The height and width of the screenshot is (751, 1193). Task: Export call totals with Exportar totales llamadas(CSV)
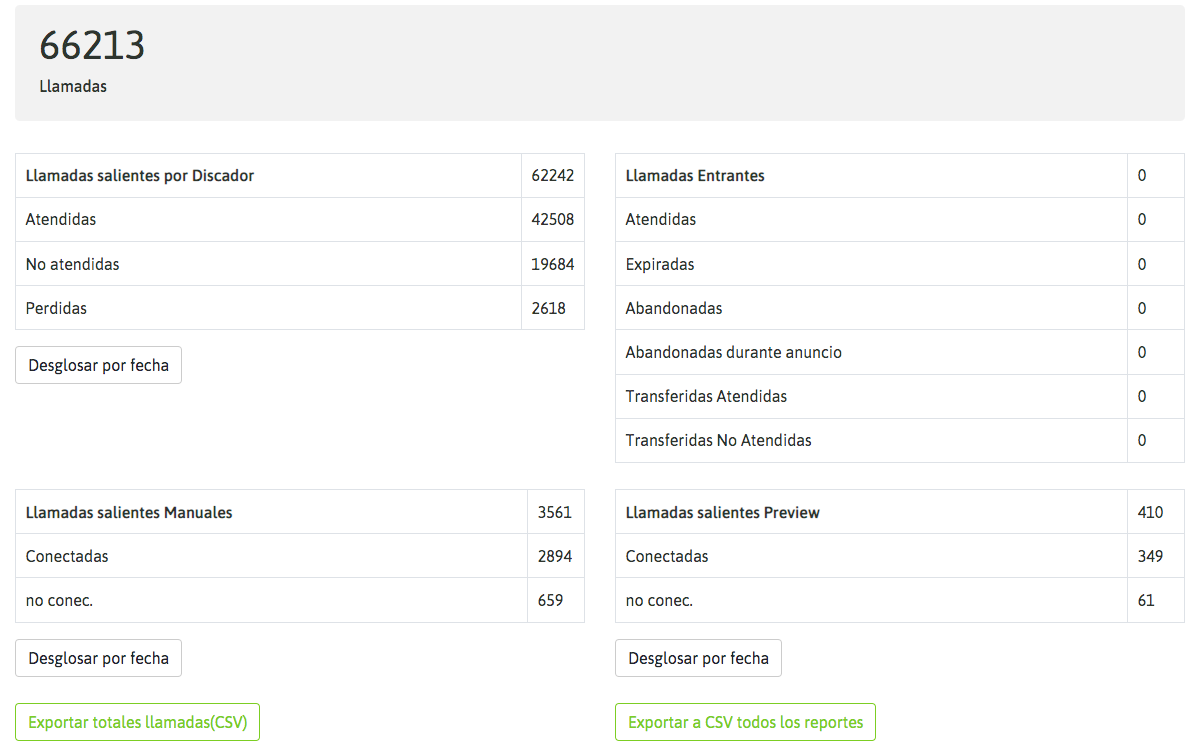point(137,722)
